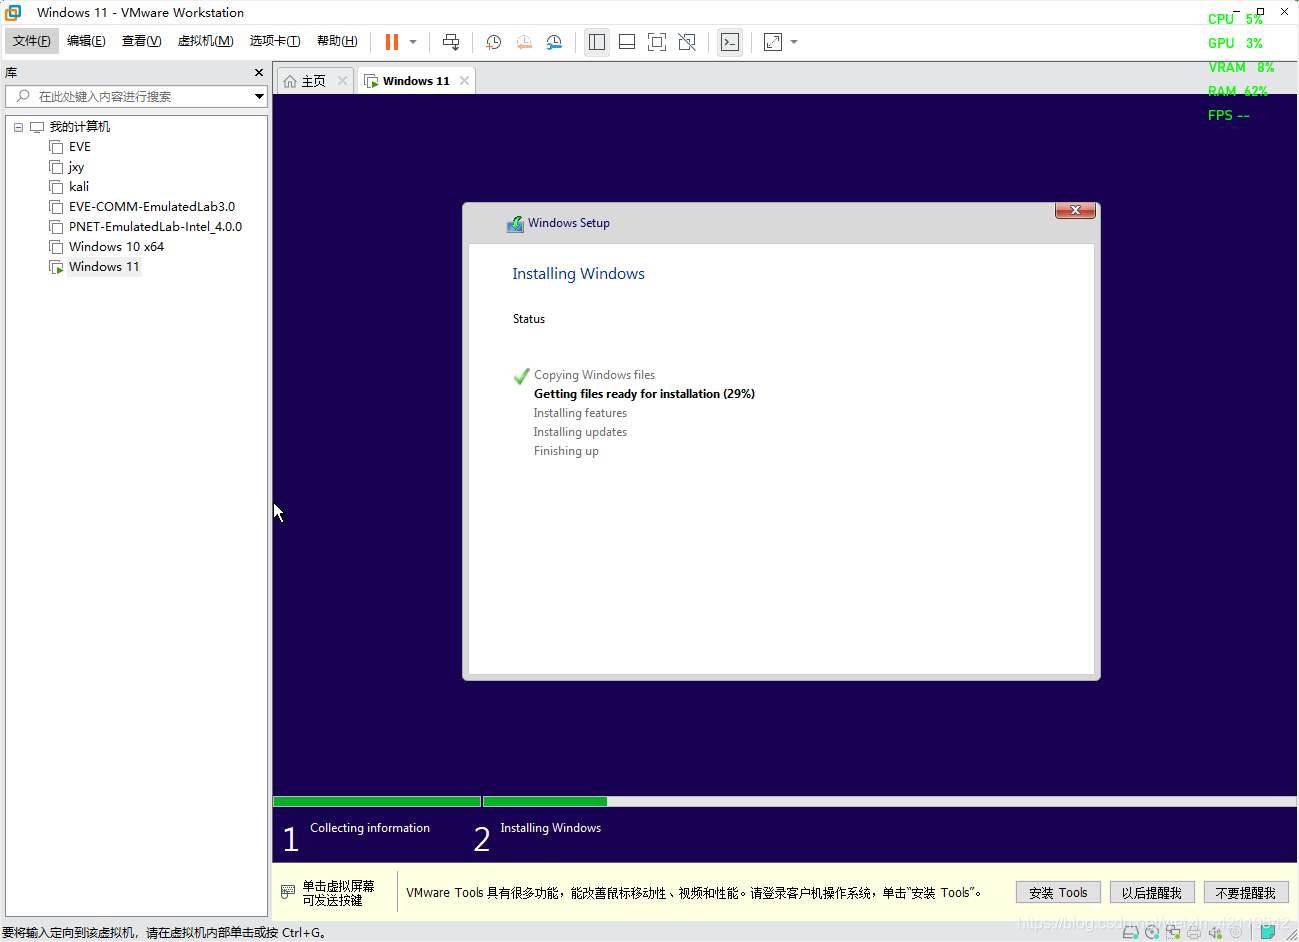
Task: Select the Windows 11 virtual machine entry
Action: pyautogui.click(x=104, y=267)
